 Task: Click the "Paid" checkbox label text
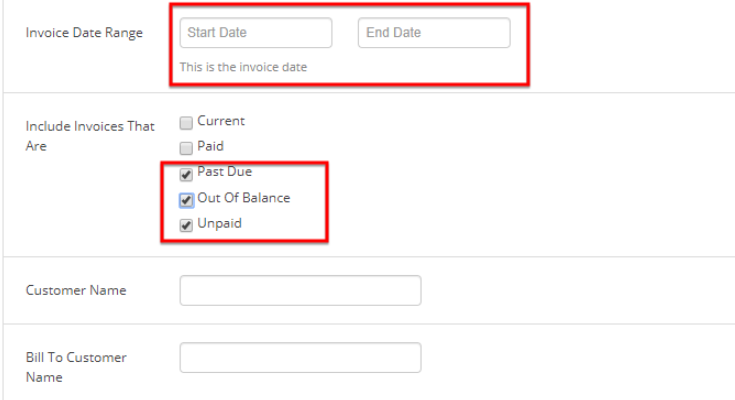pyautogui.click(x=210, y=146)
